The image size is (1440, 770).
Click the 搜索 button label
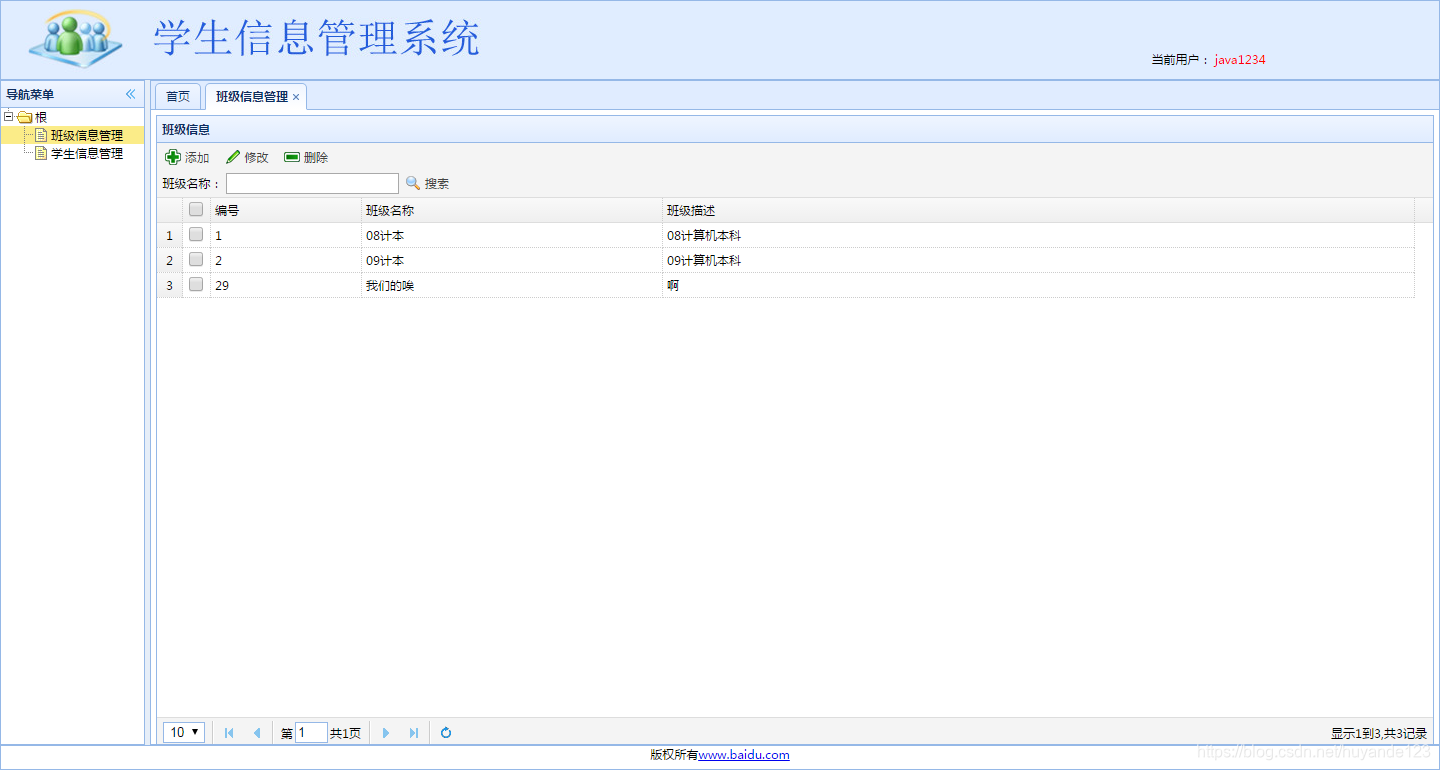[437, 184]
